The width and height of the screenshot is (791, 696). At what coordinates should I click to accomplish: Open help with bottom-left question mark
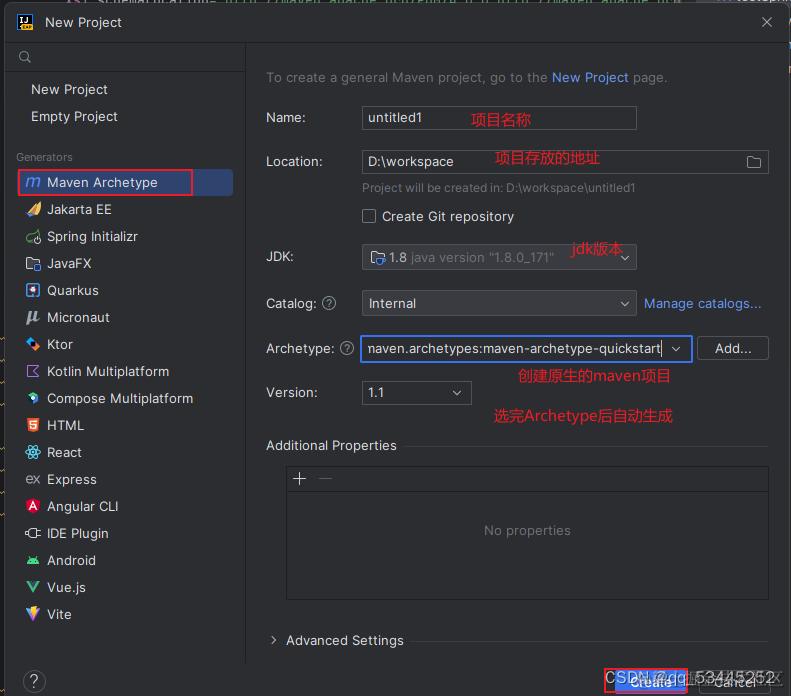tap(34, 681)
